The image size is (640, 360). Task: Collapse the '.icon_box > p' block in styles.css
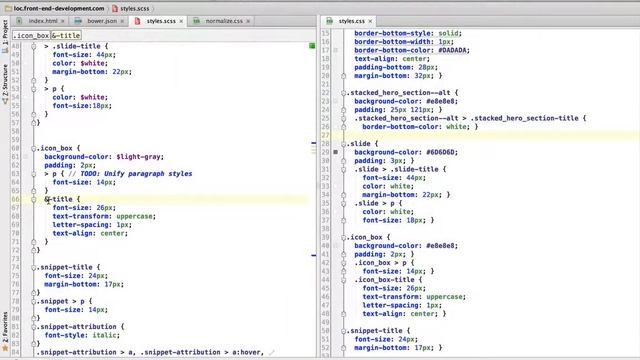[x=344, y=262]
